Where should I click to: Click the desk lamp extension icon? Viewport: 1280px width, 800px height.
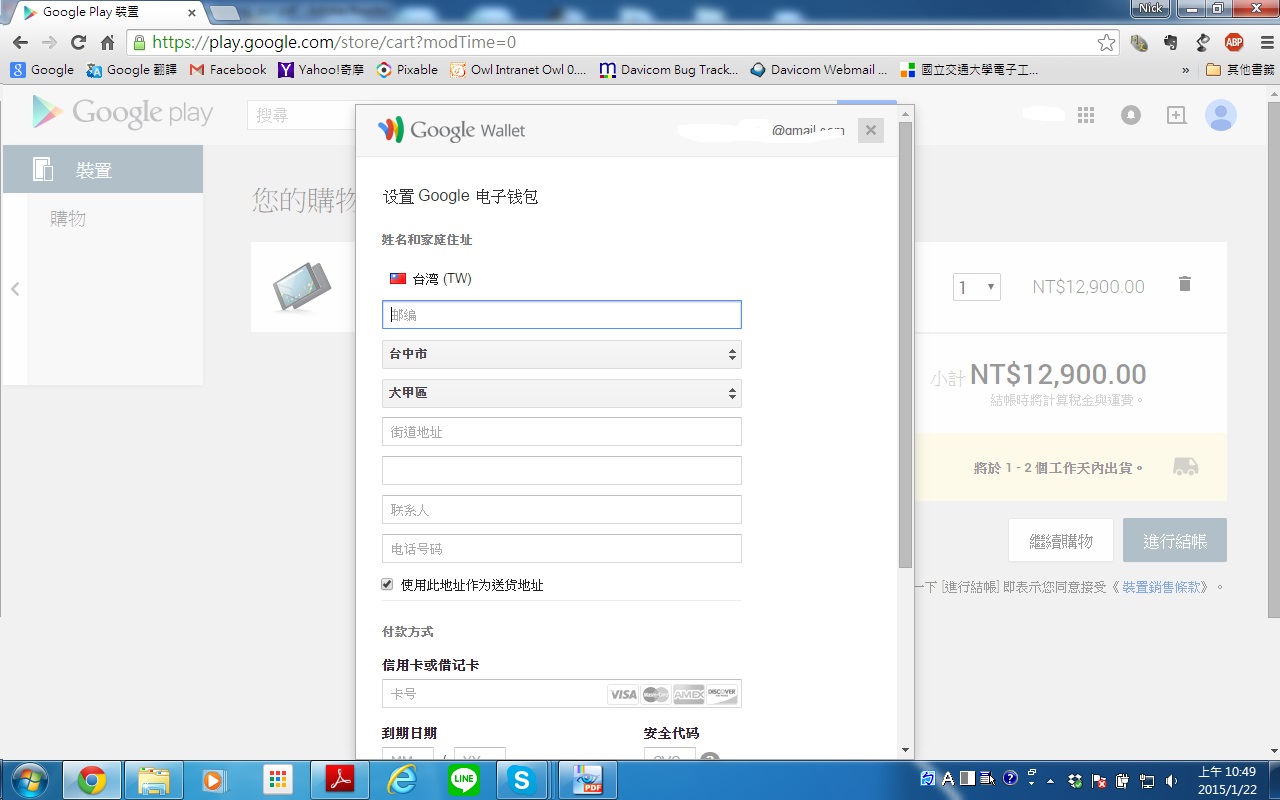pyautogui.click(x=1204, y=43)
